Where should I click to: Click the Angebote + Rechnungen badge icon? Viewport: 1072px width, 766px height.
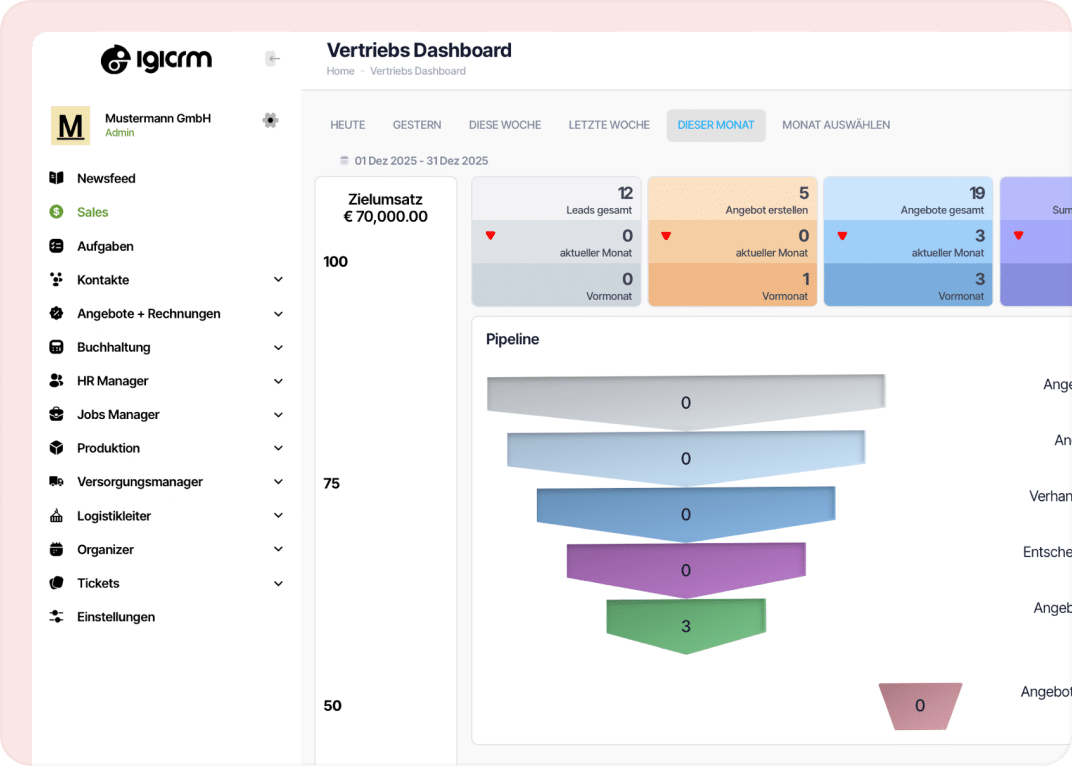click(x=57, y=313)
